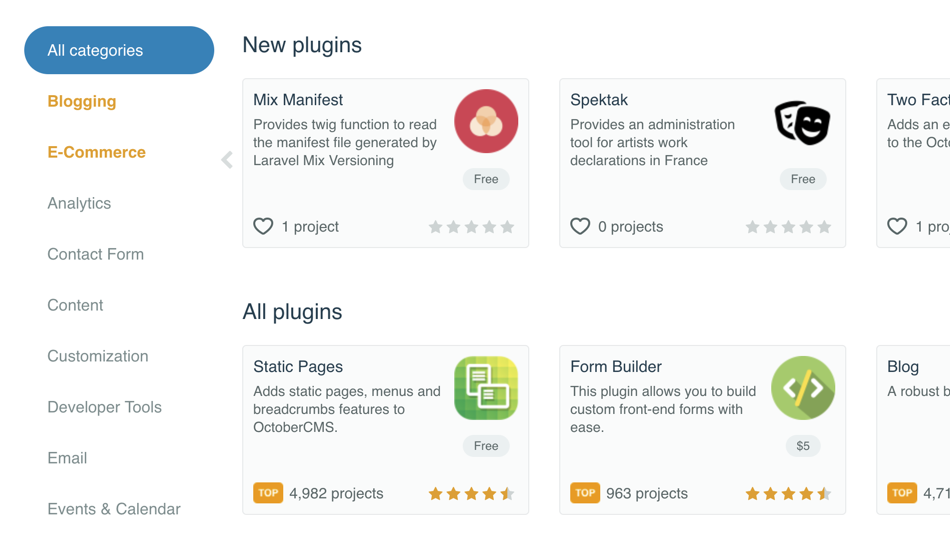Like Mix Manifest with the heart icon
Image resolution: width=950 pixels, height=539 pixels.
263,227
